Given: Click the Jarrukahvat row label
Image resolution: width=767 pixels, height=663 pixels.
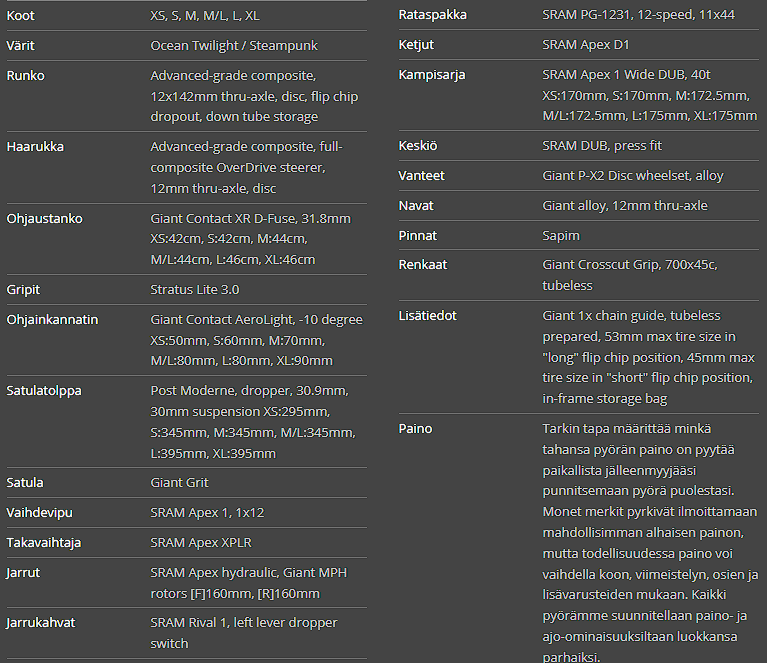Looking at the screenshot, I should [x=42, y=623].
